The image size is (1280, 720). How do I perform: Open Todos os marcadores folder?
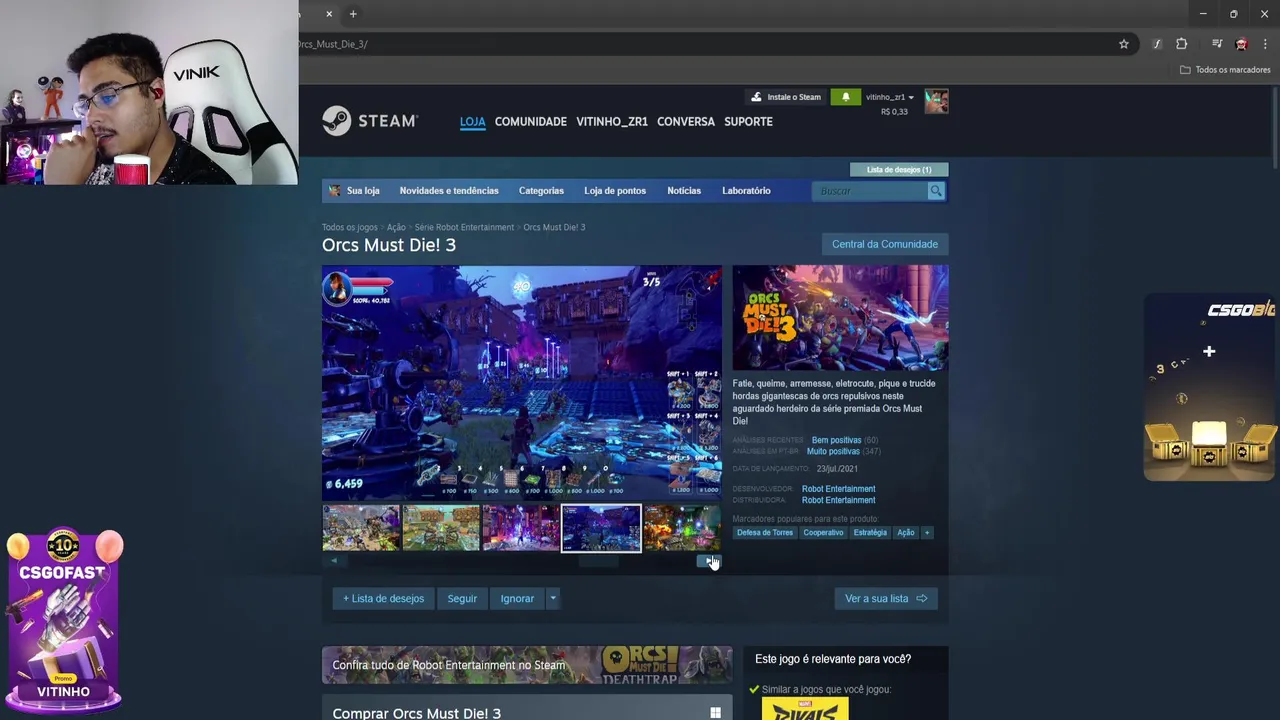1225,70
